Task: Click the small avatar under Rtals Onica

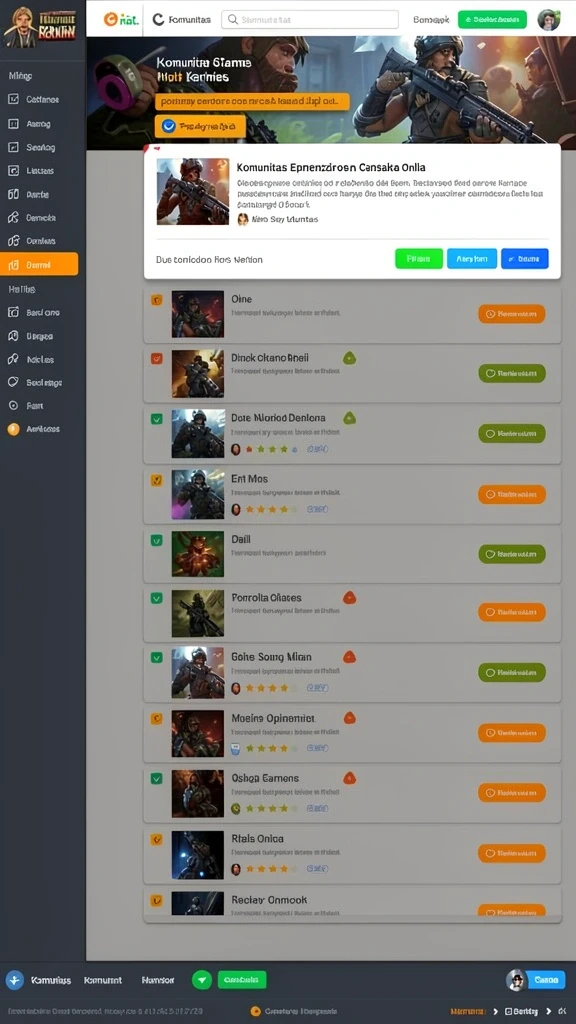Action: point(236,869)
